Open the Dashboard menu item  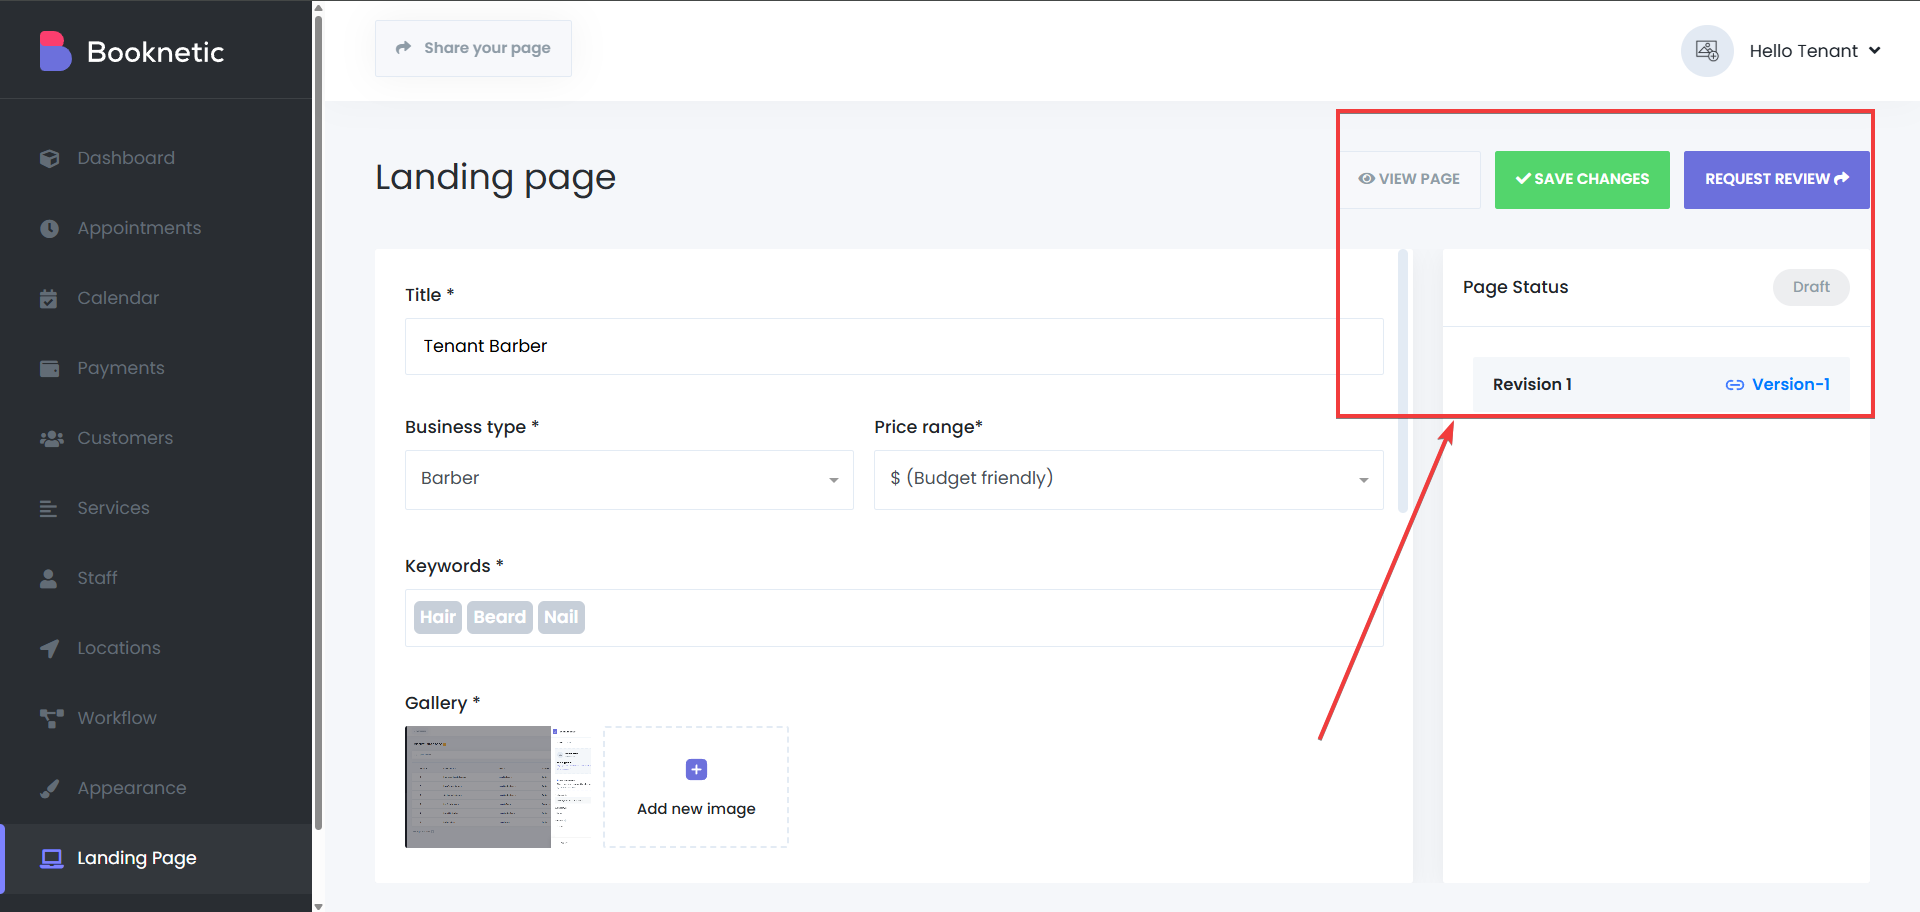click(156, 158)
